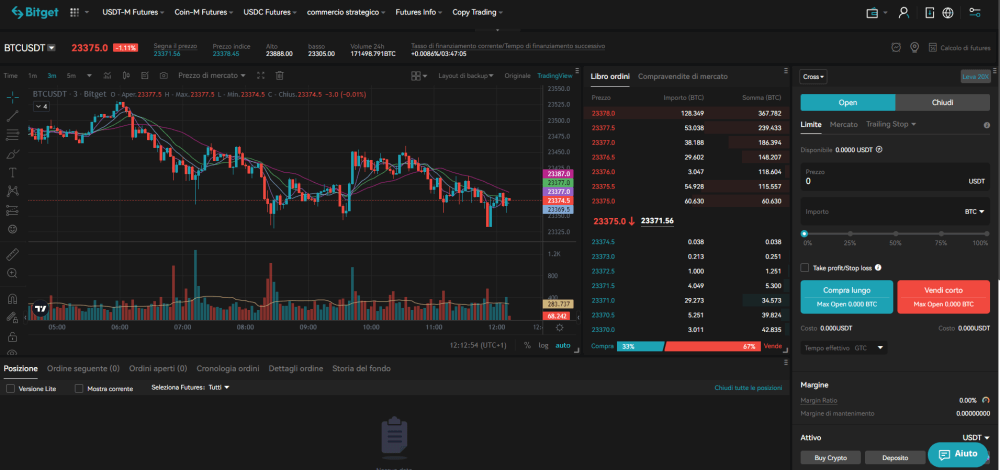Image resolution: width=1000 pixels, height=470 pixels.
Task: Set order size slider to 50%
Action: tap(895, 234)
